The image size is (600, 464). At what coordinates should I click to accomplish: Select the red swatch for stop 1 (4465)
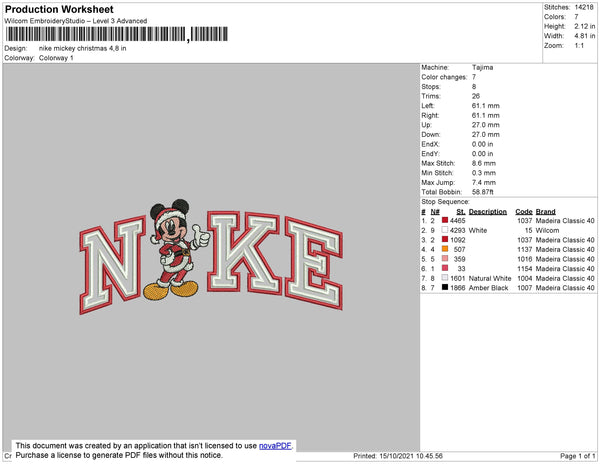pos(445,220)
